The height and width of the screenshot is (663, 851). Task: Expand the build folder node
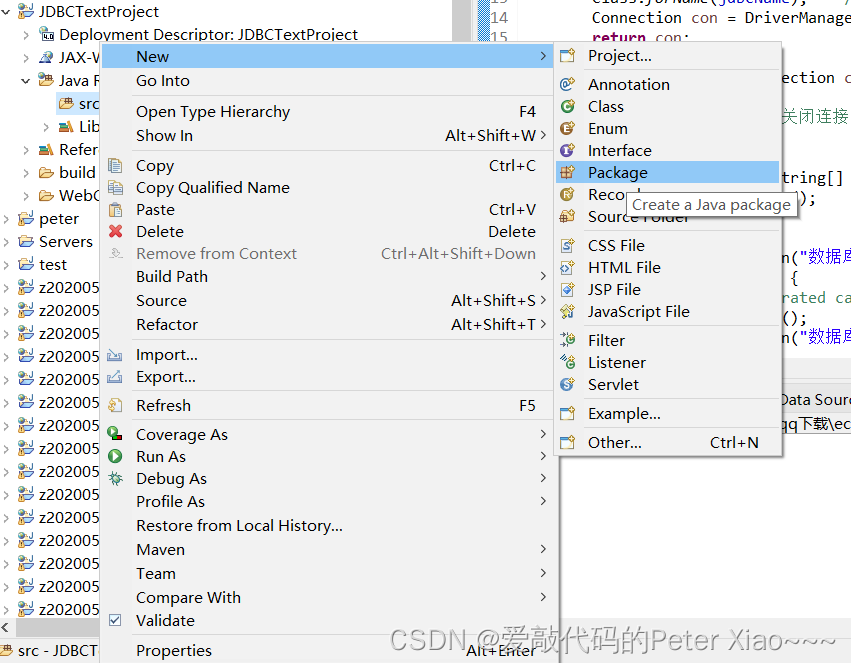click(26, 173)
